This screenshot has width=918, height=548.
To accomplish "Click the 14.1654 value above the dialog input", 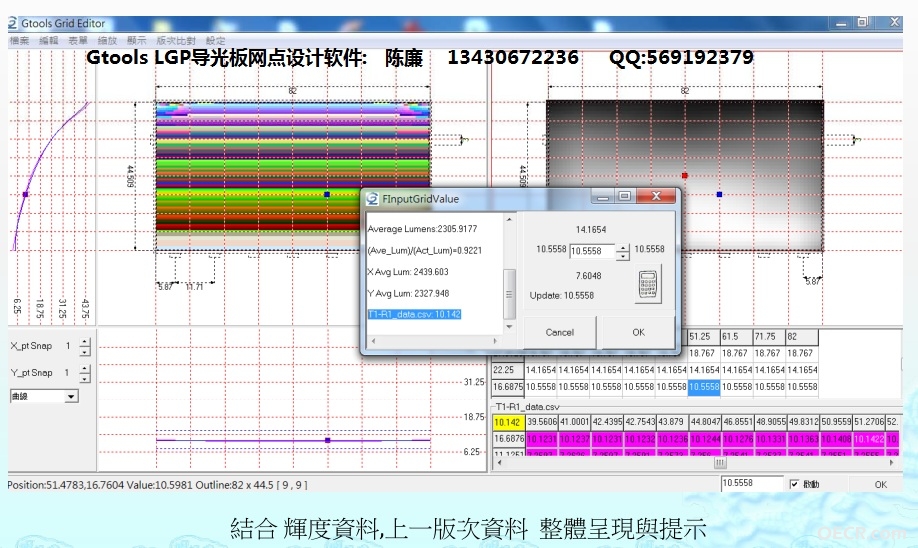I will (x=591, y=230).
